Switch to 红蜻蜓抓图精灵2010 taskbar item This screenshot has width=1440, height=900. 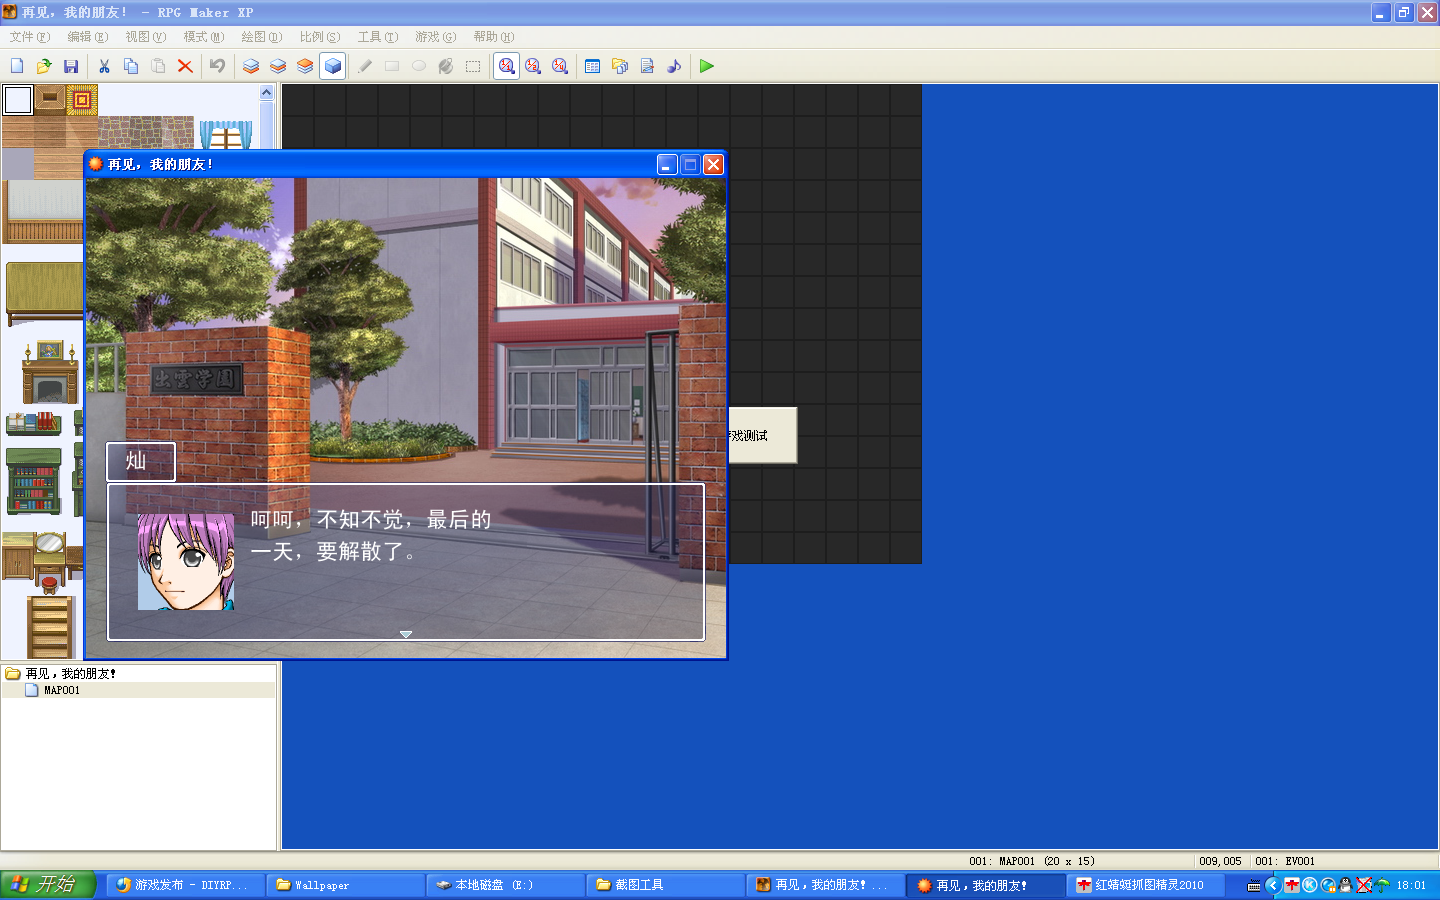[1144, 885]
